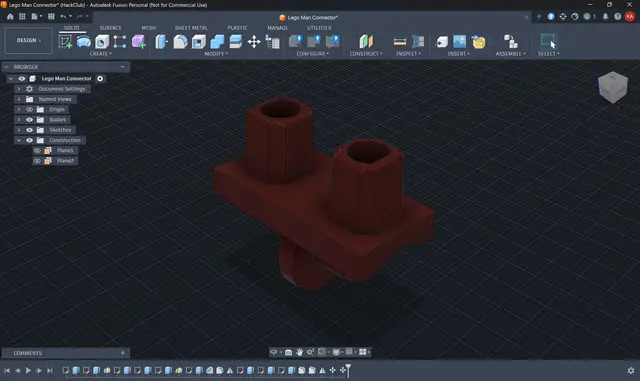The width and height of the screenshot is (640, 381).
Task: Activate the Move/Copy arrows tool
Action: (x=254, y=42)
